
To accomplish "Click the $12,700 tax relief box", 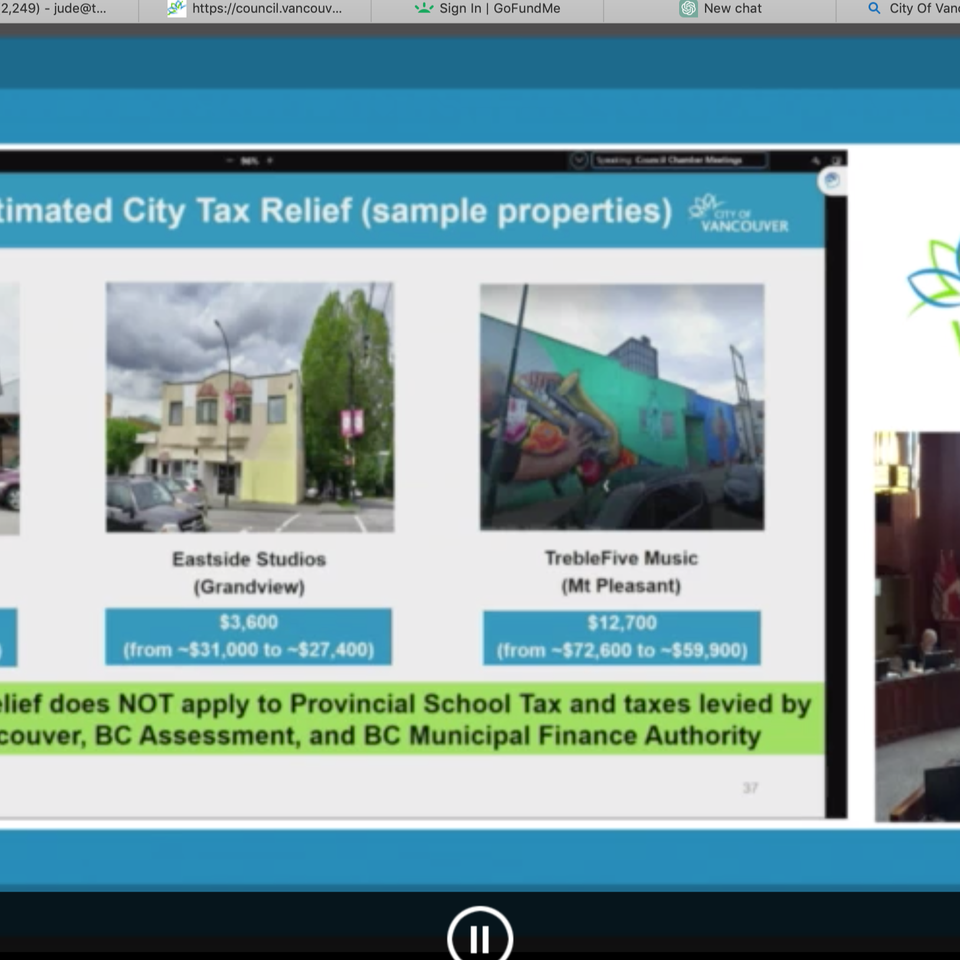I will [x=622, y=637].
